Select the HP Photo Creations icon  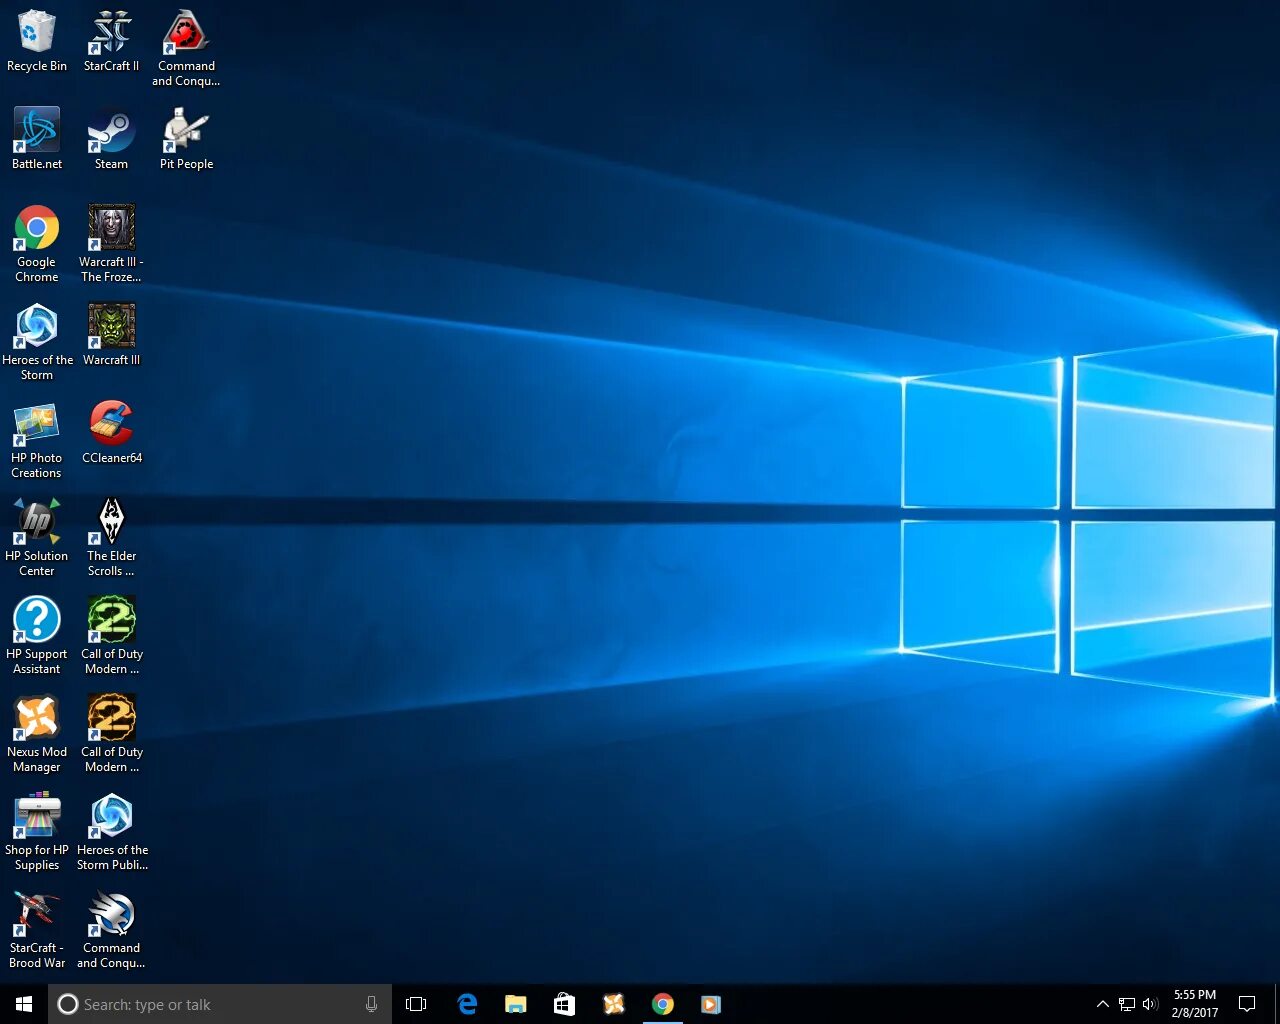tap(37, 440)
